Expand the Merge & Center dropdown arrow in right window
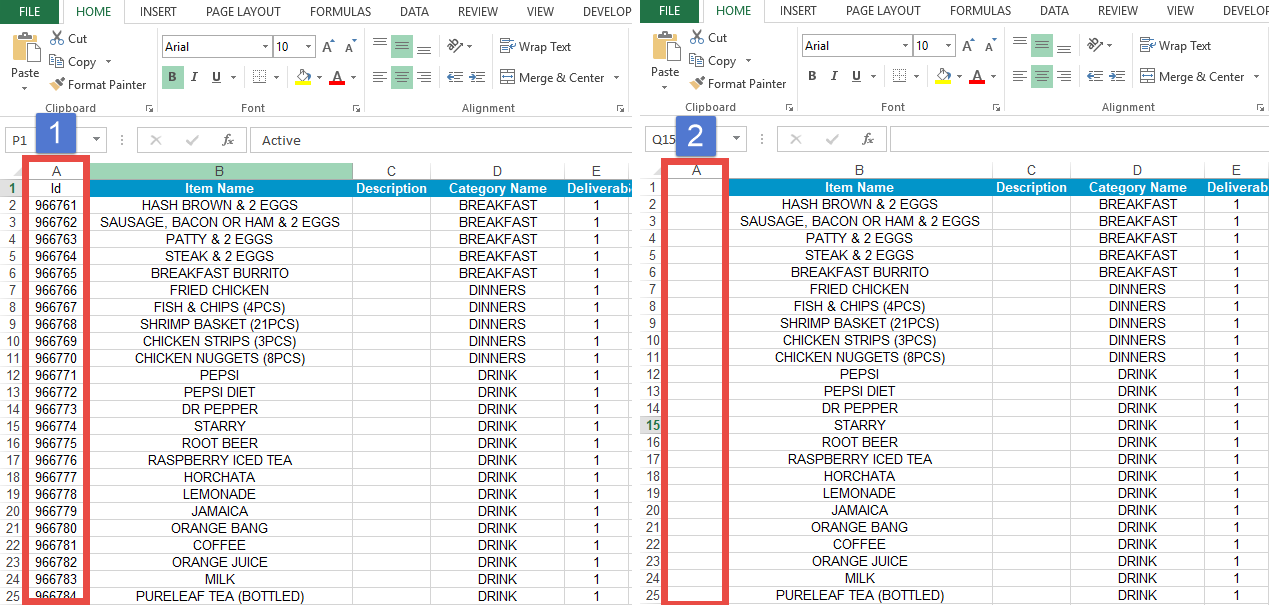The image size is (1269, 605). tap(1256, 77)
